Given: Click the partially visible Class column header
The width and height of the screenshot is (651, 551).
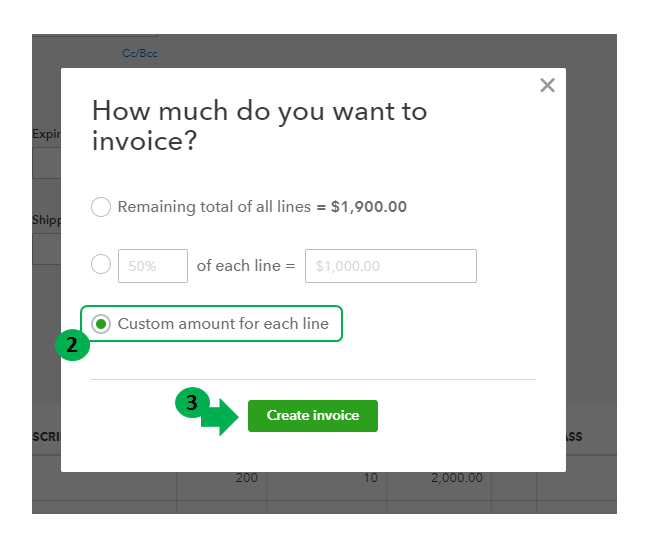Looking at the screenshot, I should [x=574, y=437].
